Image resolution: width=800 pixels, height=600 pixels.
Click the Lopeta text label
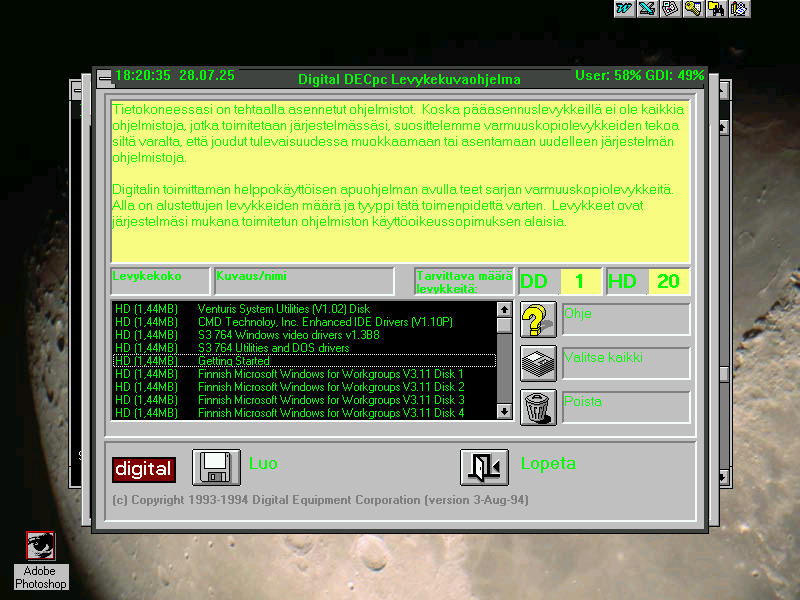tap(548, 464)
